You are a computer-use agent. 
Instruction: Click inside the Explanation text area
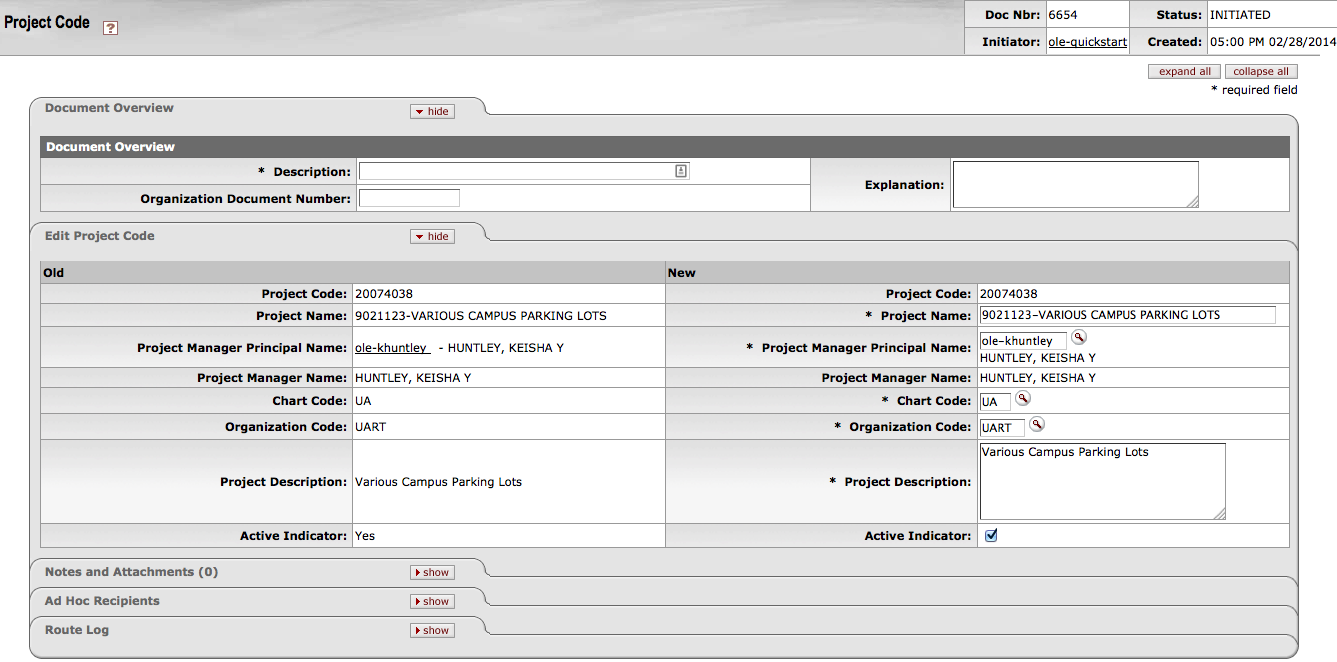(x=1075, y=185)
